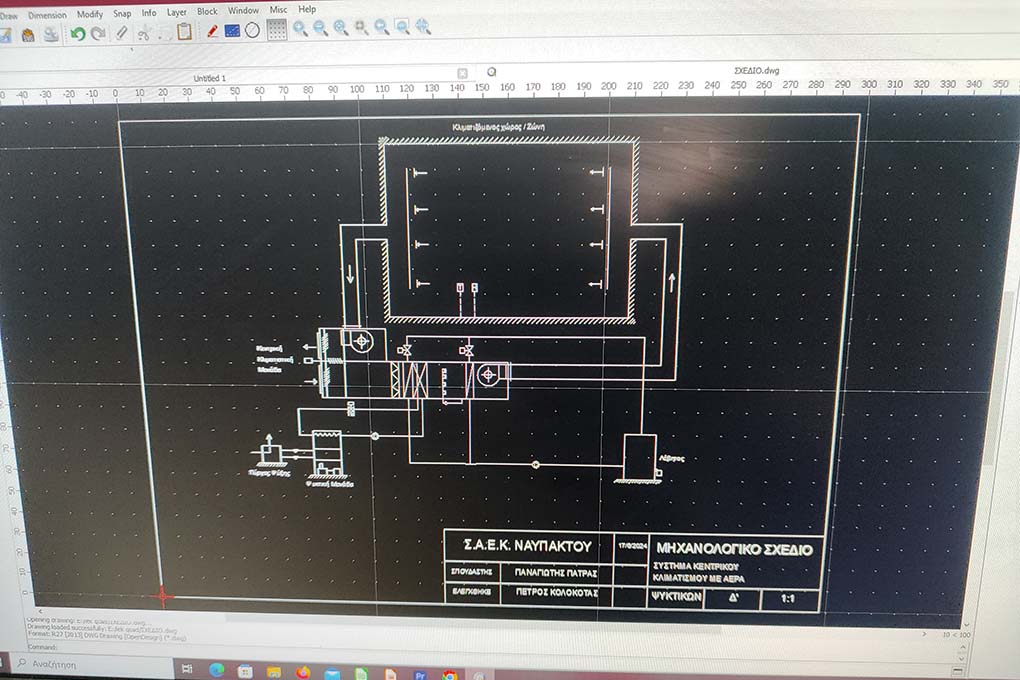Click the Paste clipboard icon
The width and height of the screenshot is (1020, 680).
point(184,32)
